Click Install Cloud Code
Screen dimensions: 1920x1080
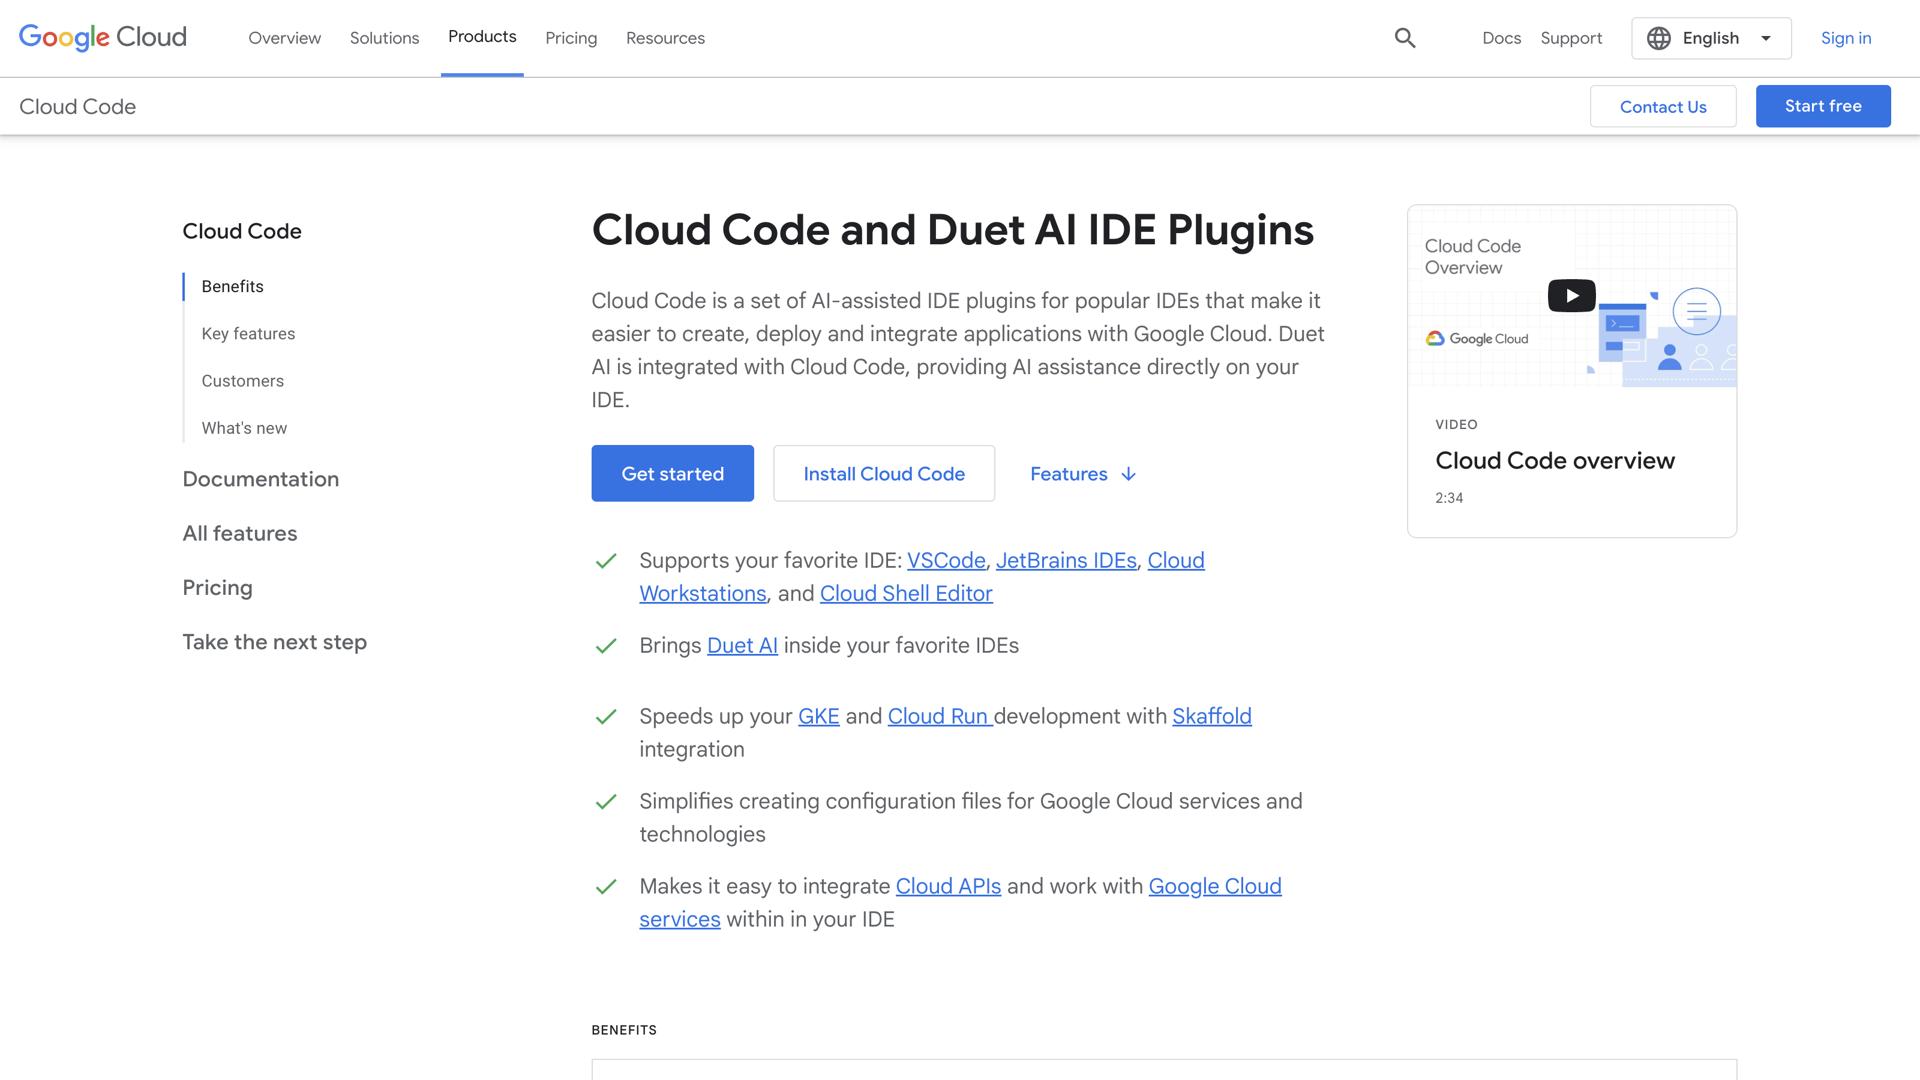tap(883, 473)
